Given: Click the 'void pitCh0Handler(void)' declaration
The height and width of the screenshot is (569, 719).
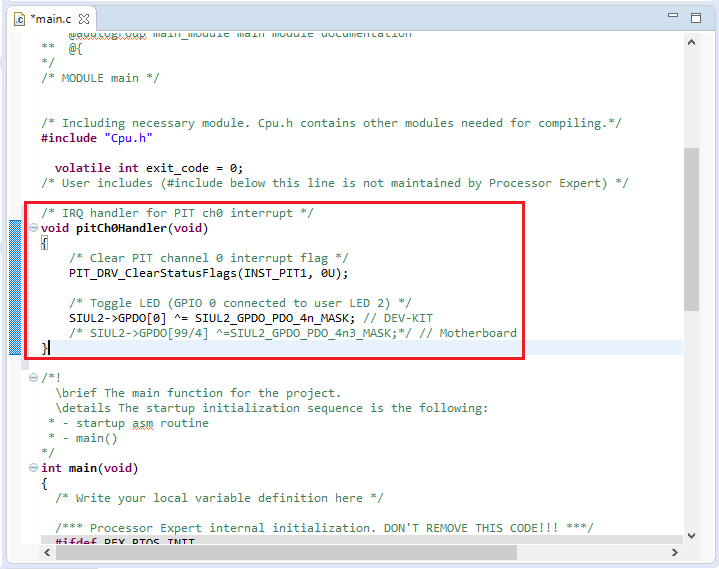Looking at the screenshot, I should pyautogui.click(x=125, y=228).
